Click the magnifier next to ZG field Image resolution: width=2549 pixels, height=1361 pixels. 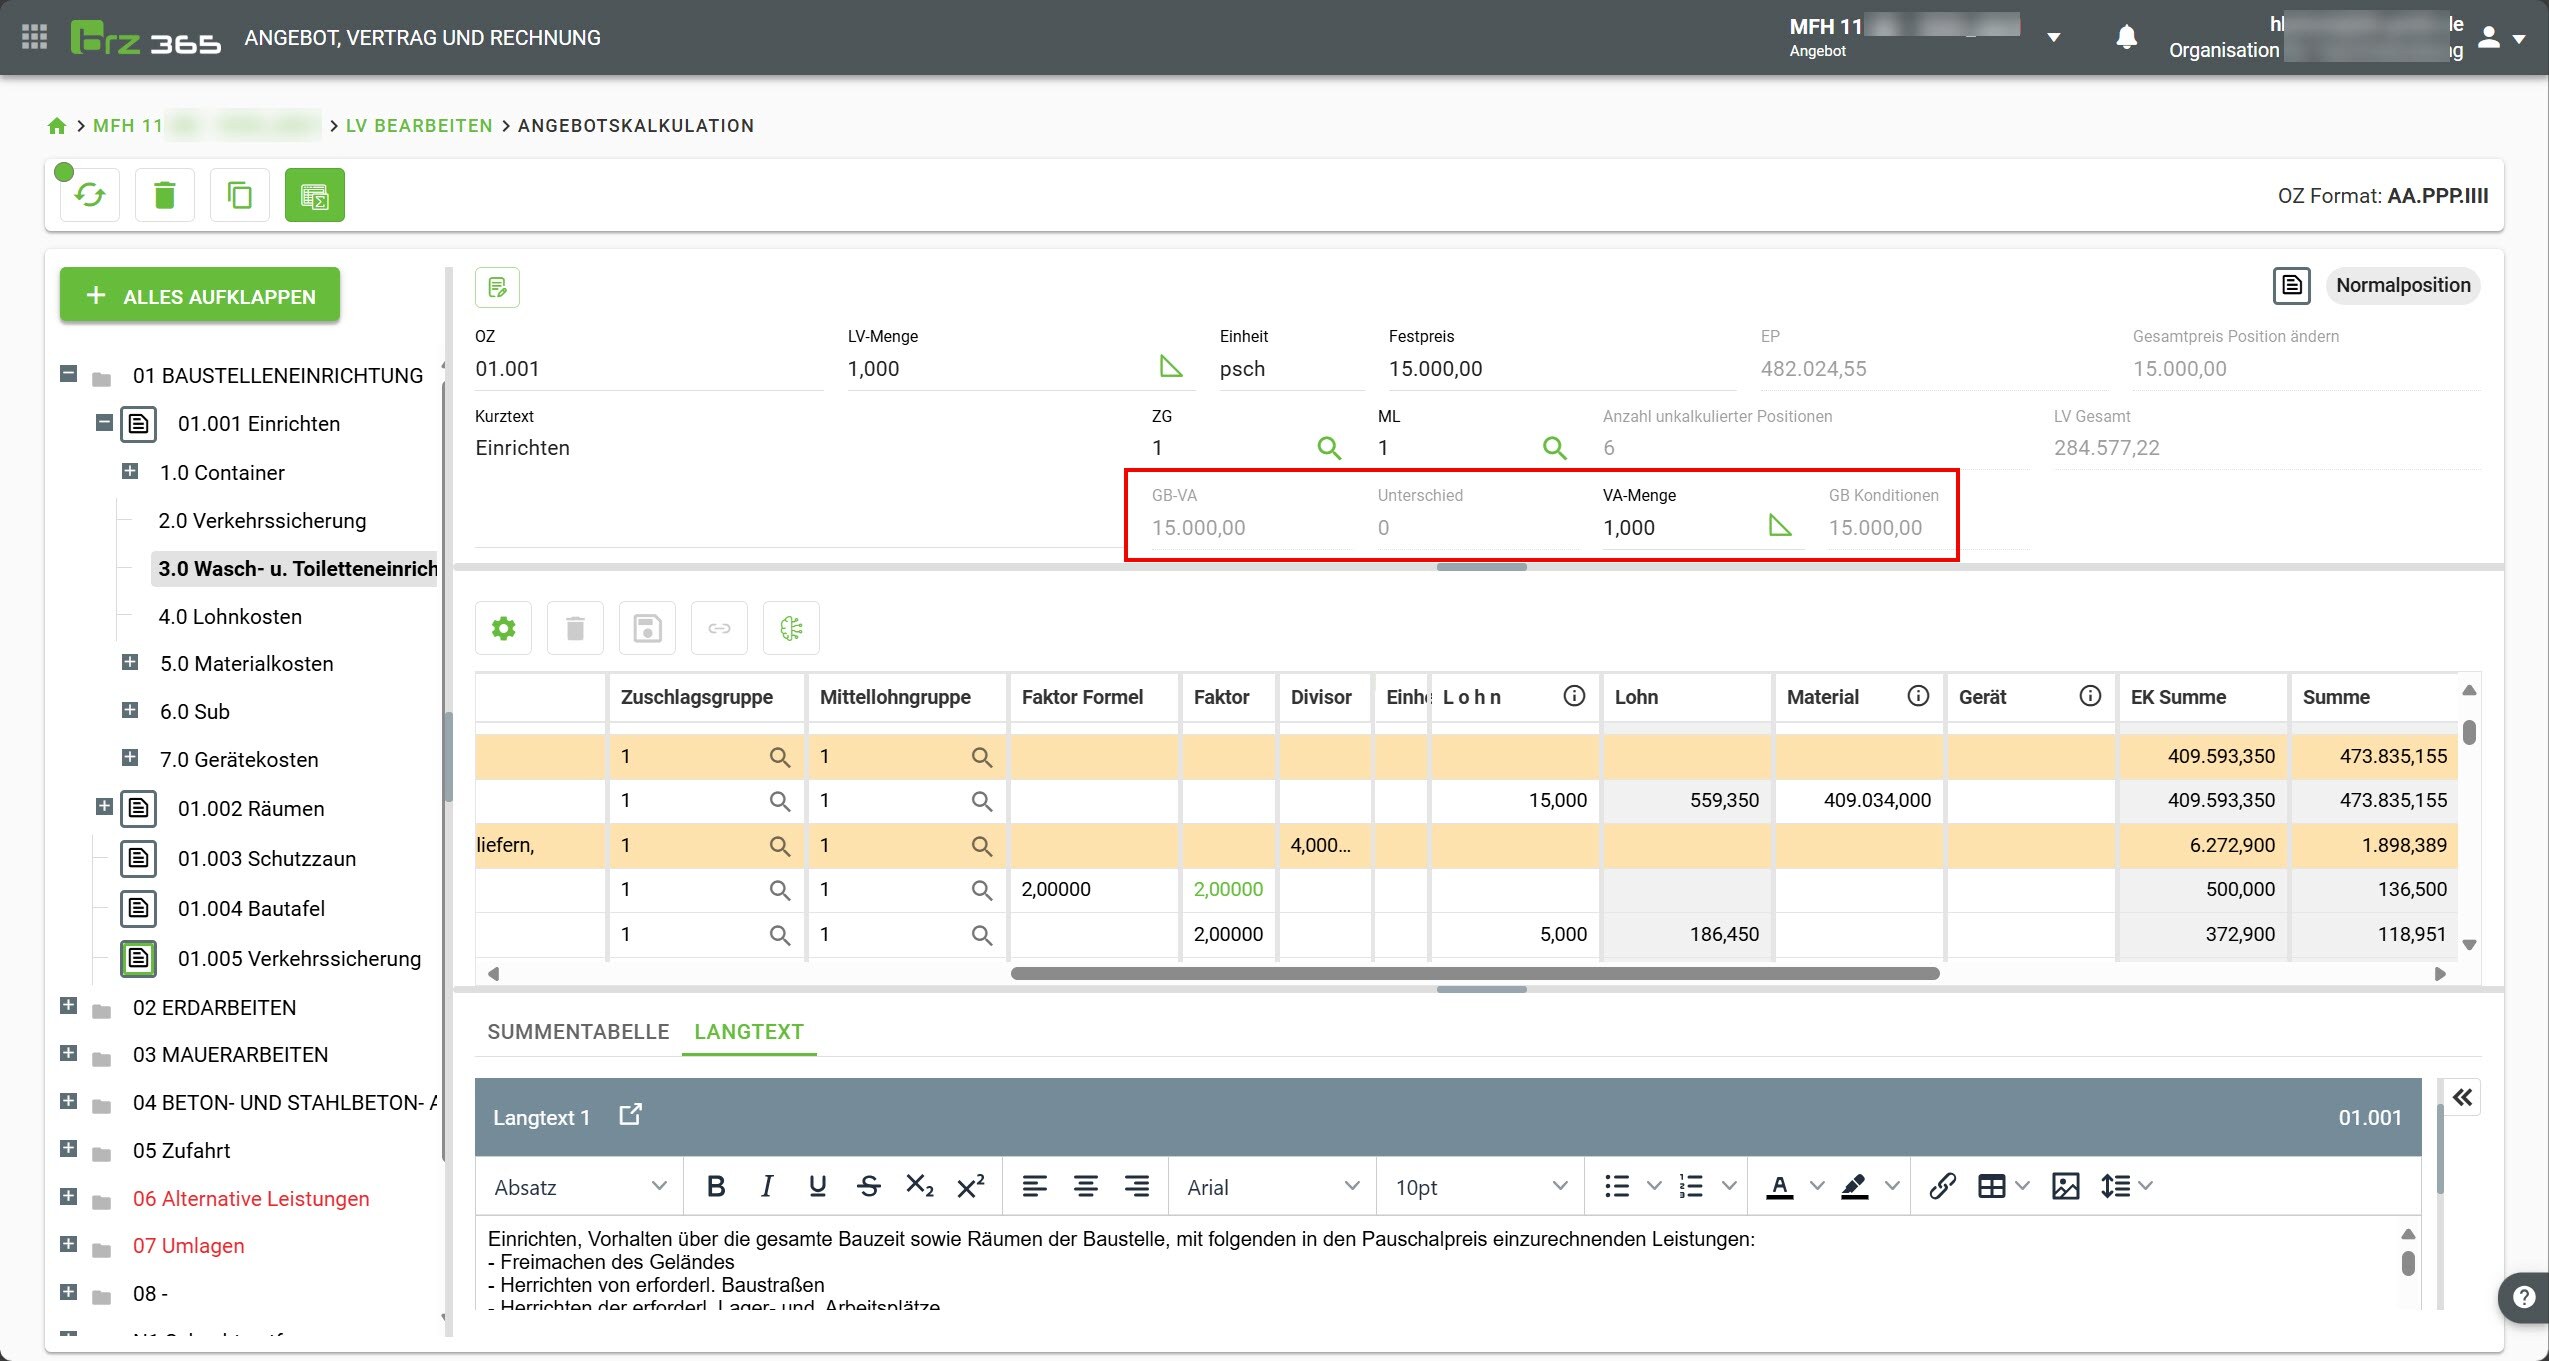pos(1328,448)
